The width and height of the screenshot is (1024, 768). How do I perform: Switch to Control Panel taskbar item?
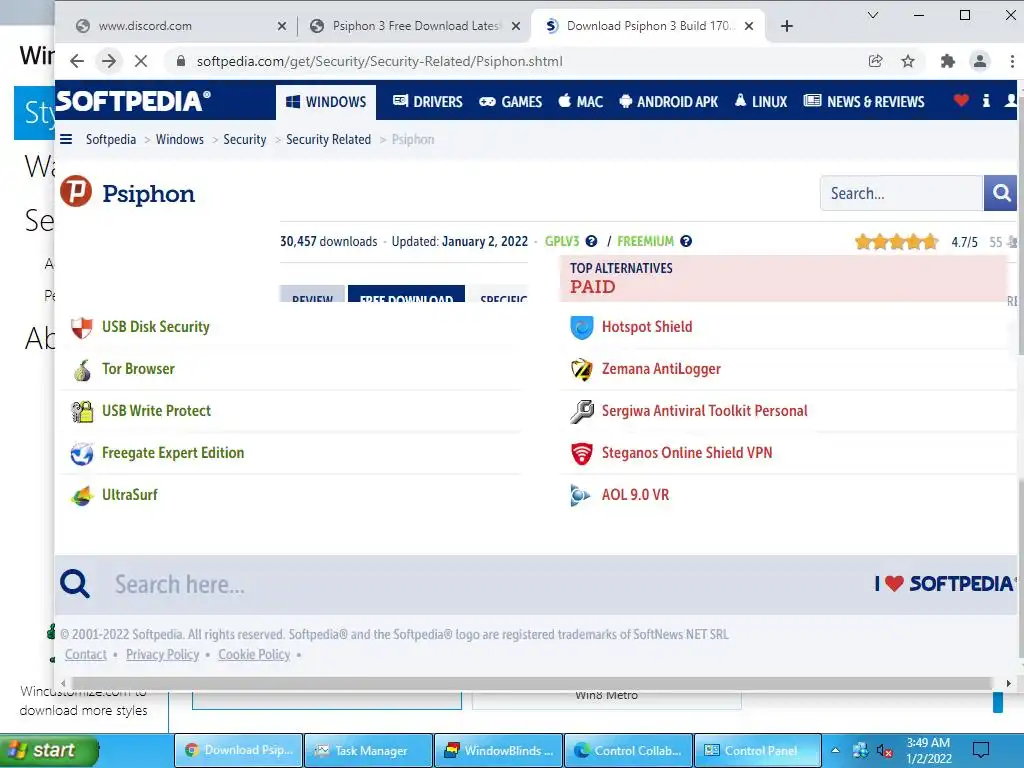coord(758,750)
